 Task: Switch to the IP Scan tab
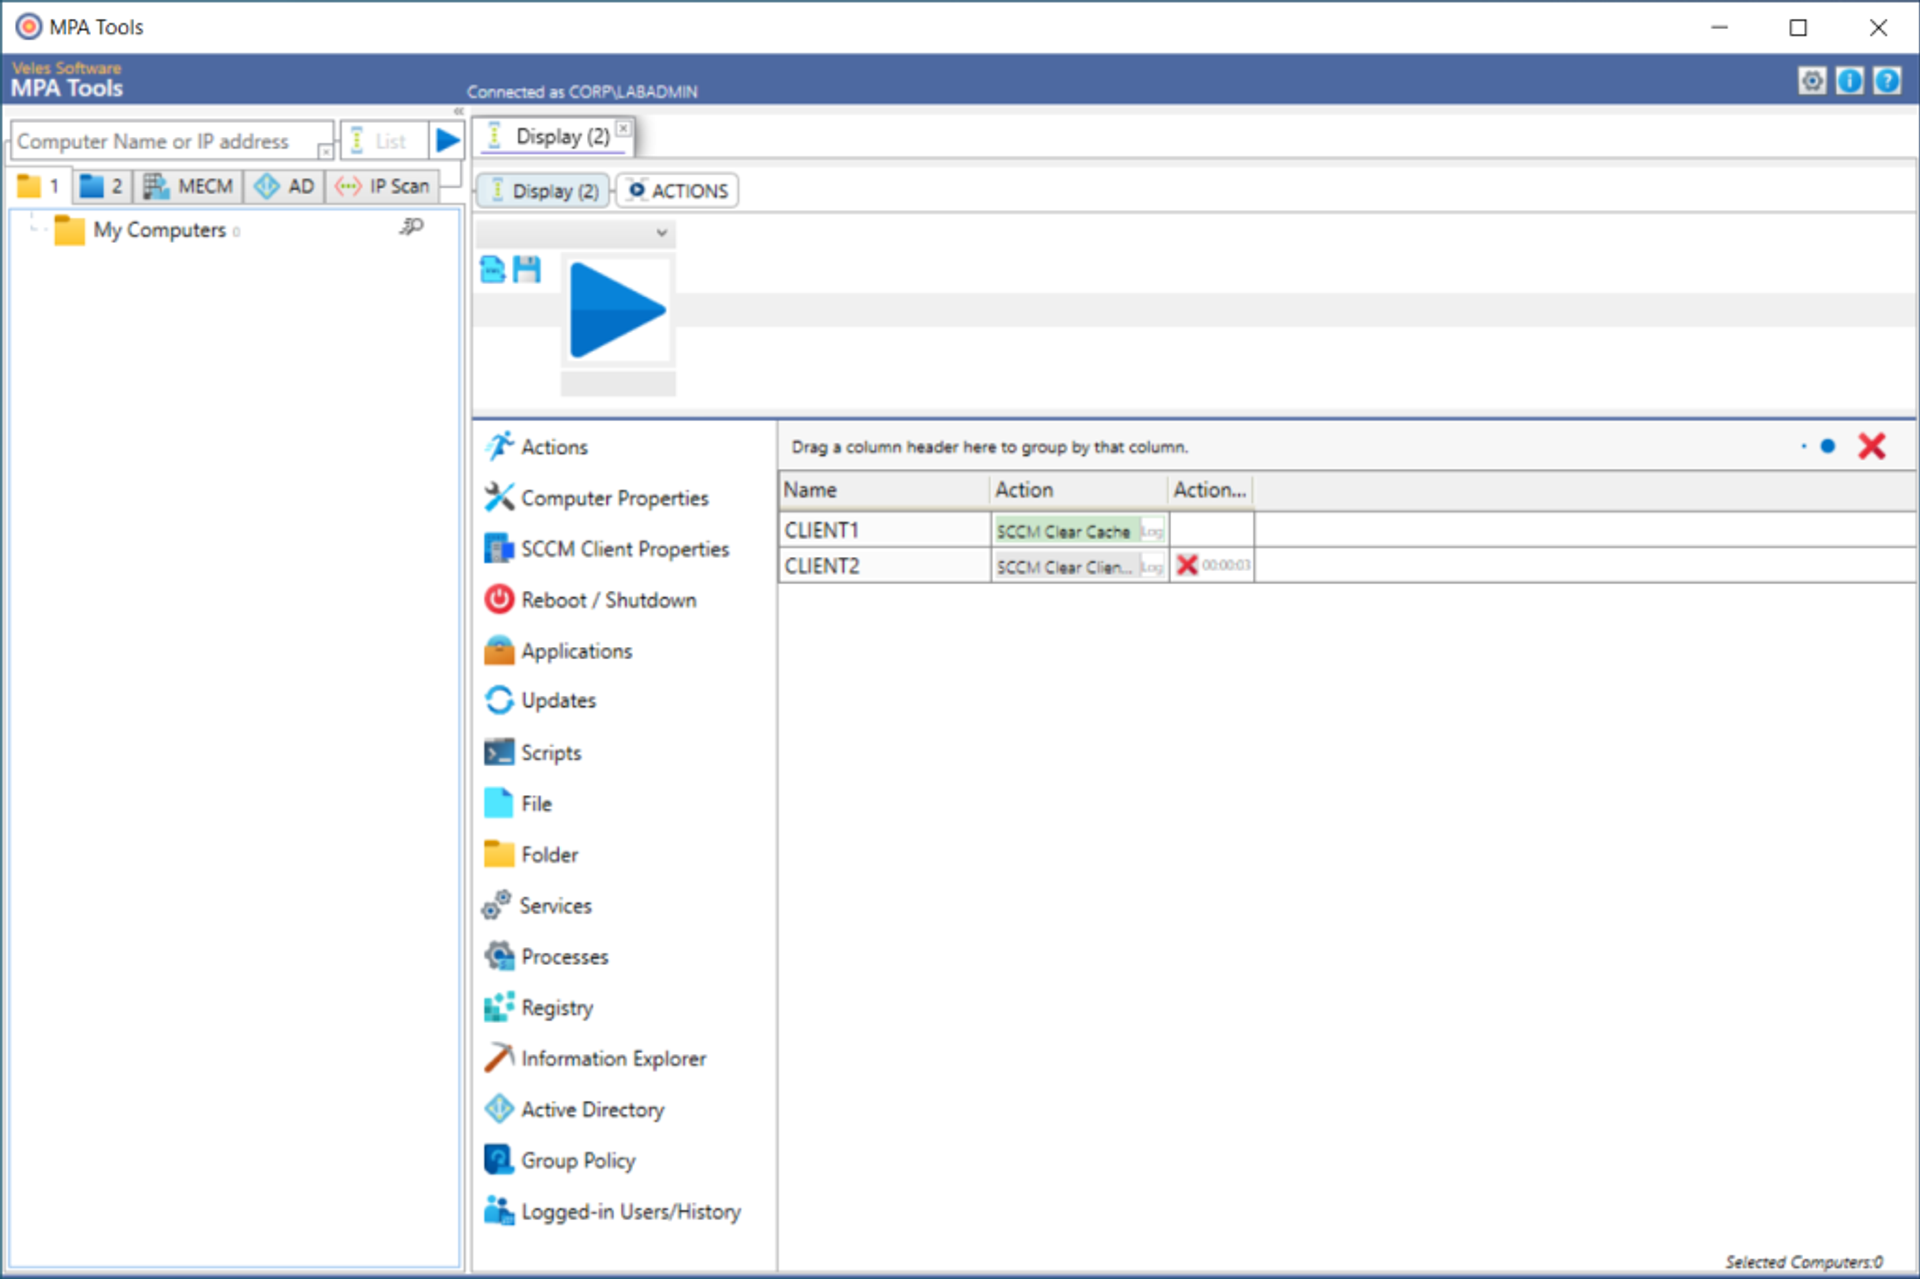(x=383, y=186)
